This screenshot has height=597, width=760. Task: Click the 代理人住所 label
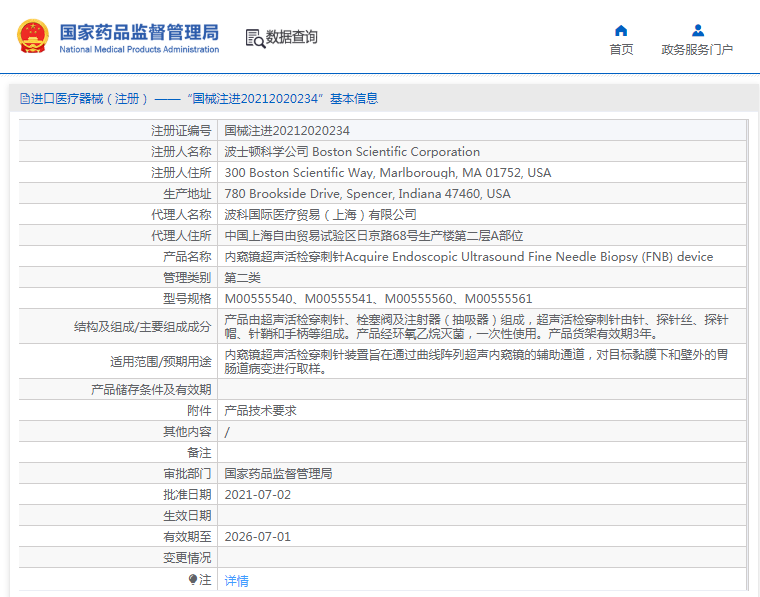[x=181, y=236]
